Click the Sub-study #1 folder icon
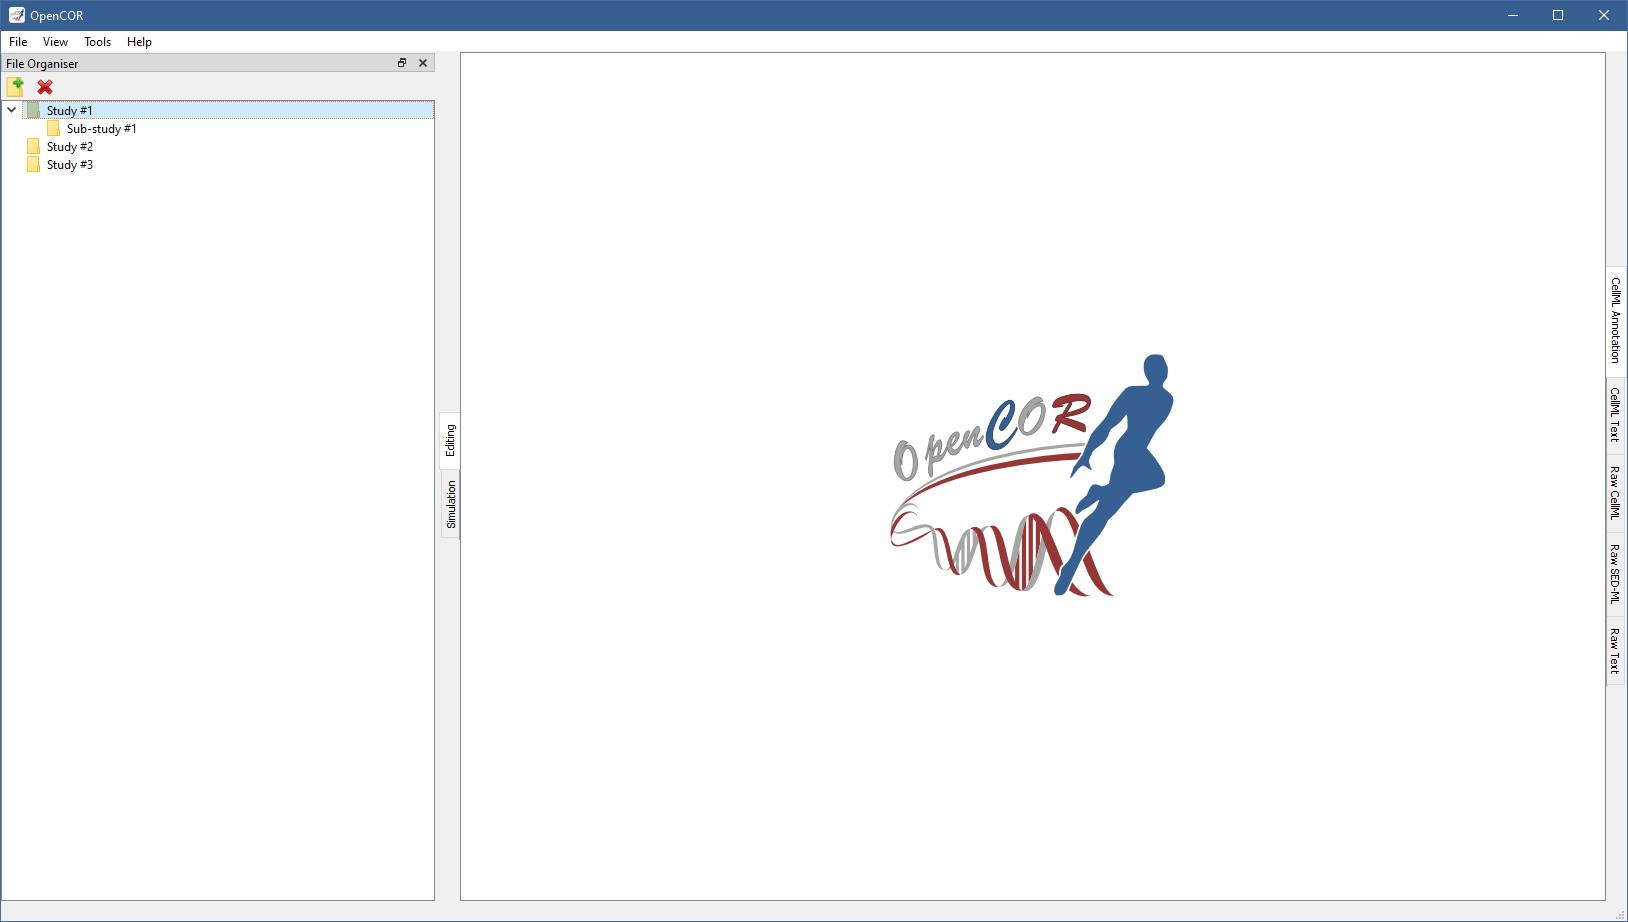Viewport: 1628px width, 922px height. click(x=54, y=129)
